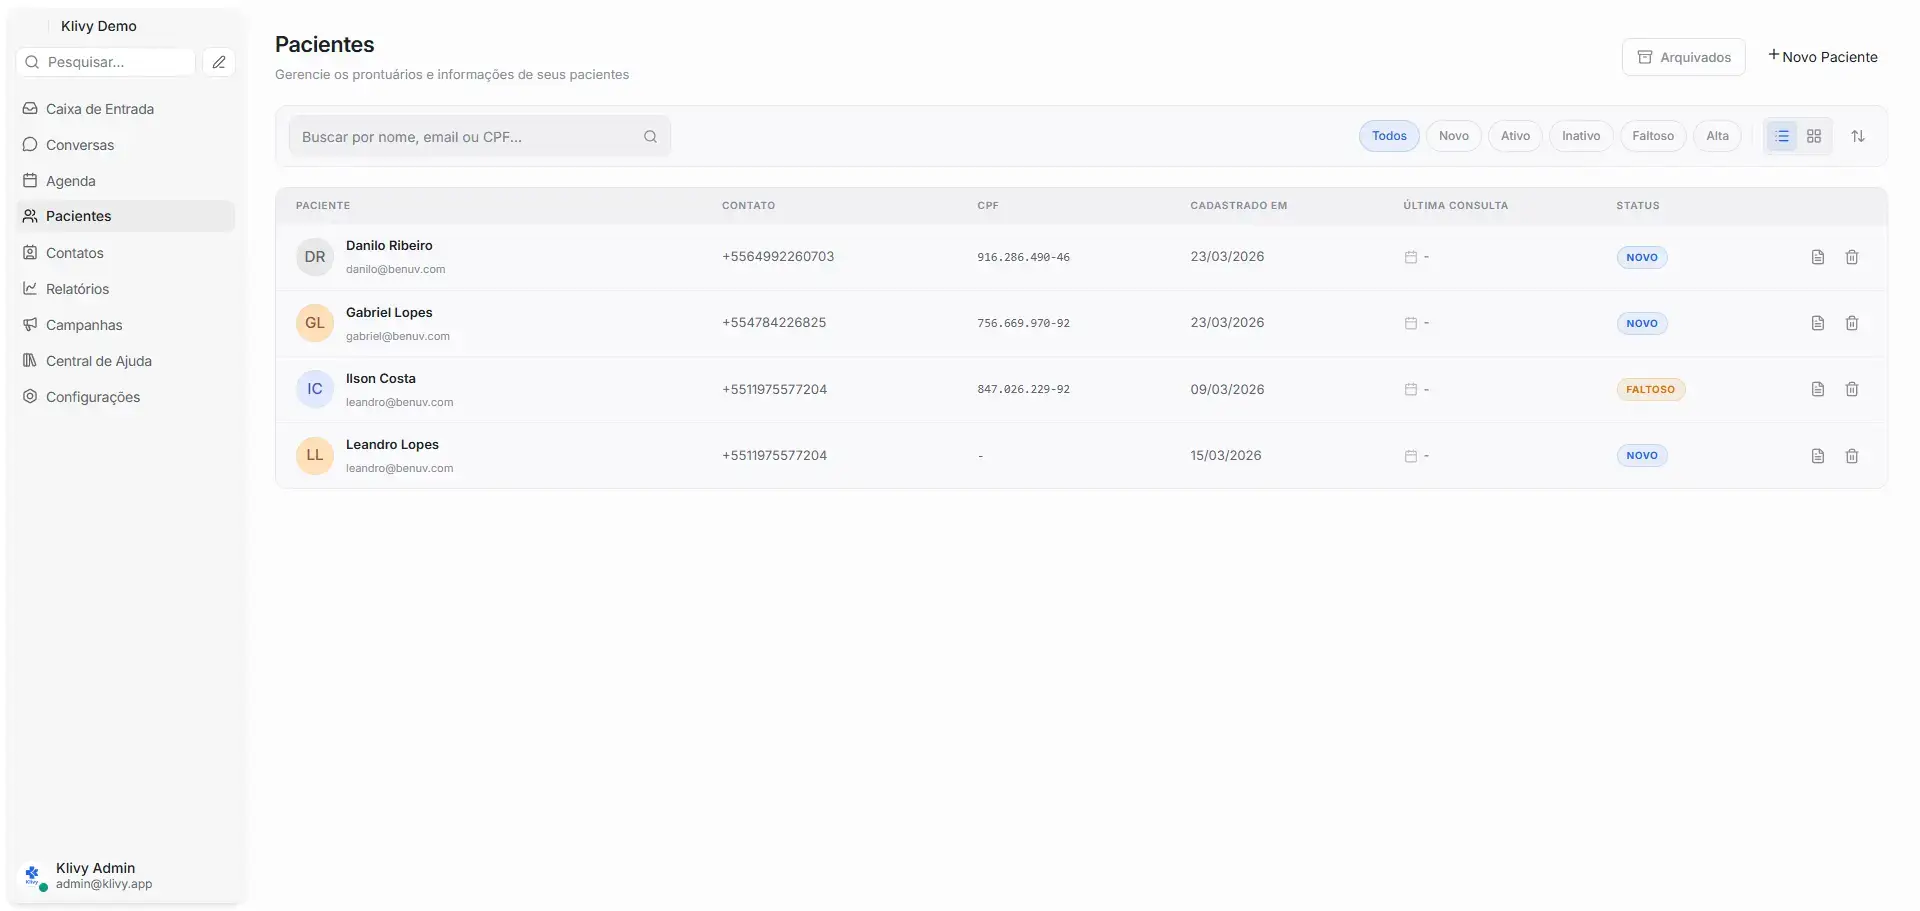
Task: Click the 'Buscar por nome, email ou CPF' field
Action: tap(460, 136)
